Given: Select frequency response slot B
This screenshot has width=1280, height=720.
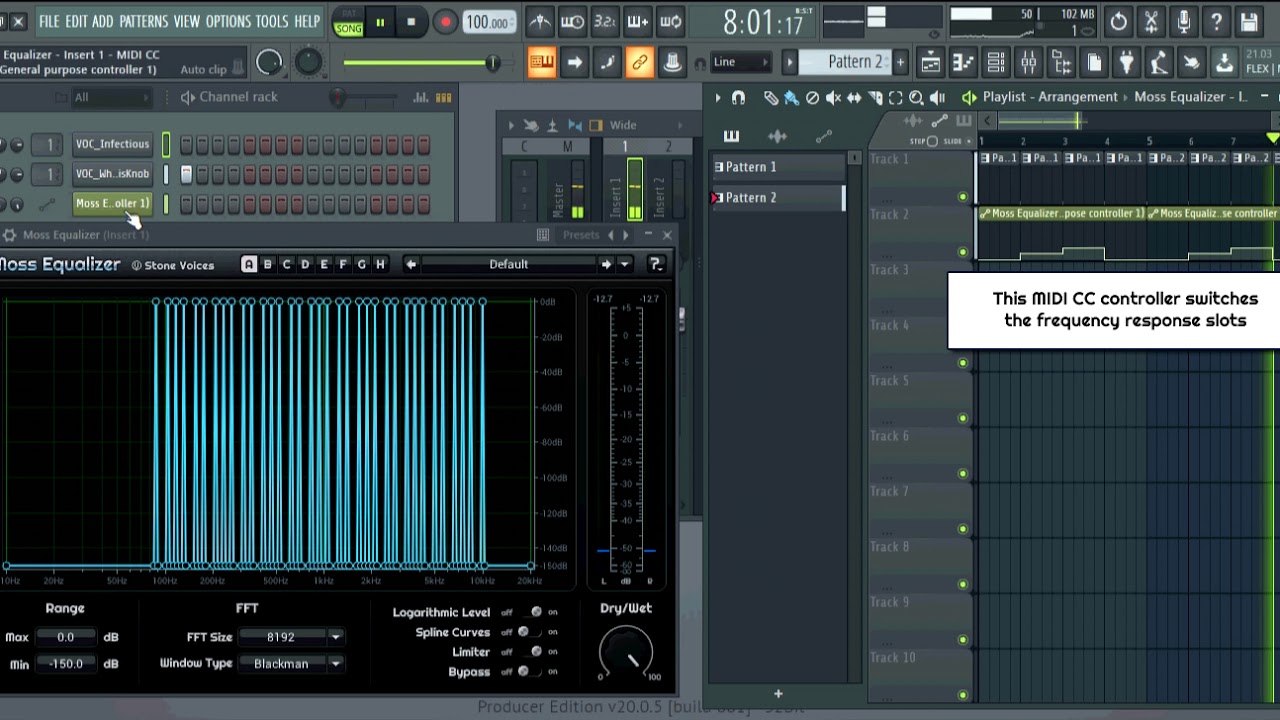Looking at the screenshot, I should tap(267, 264).
